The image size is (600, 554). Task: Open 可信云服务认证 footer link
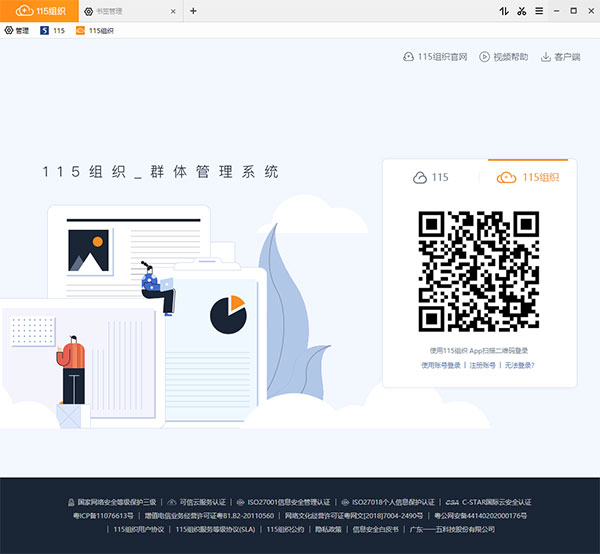tap(197, 502)
